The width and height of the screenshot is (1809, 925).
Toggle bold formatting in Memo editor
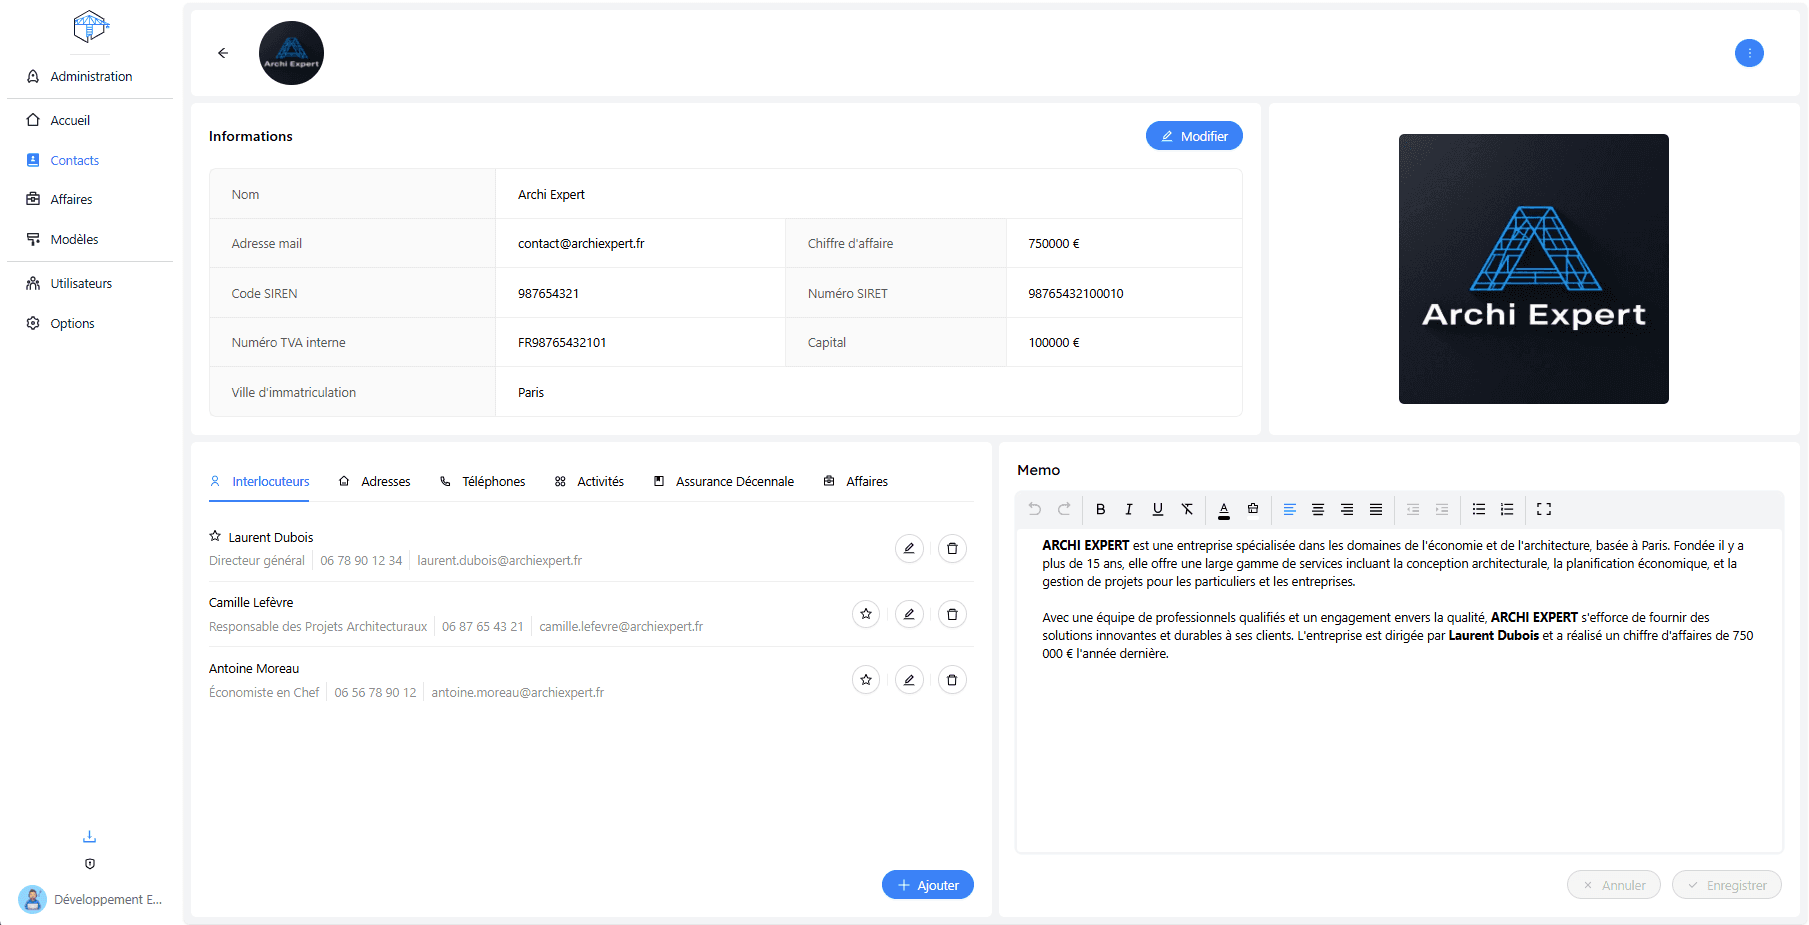1100,509
